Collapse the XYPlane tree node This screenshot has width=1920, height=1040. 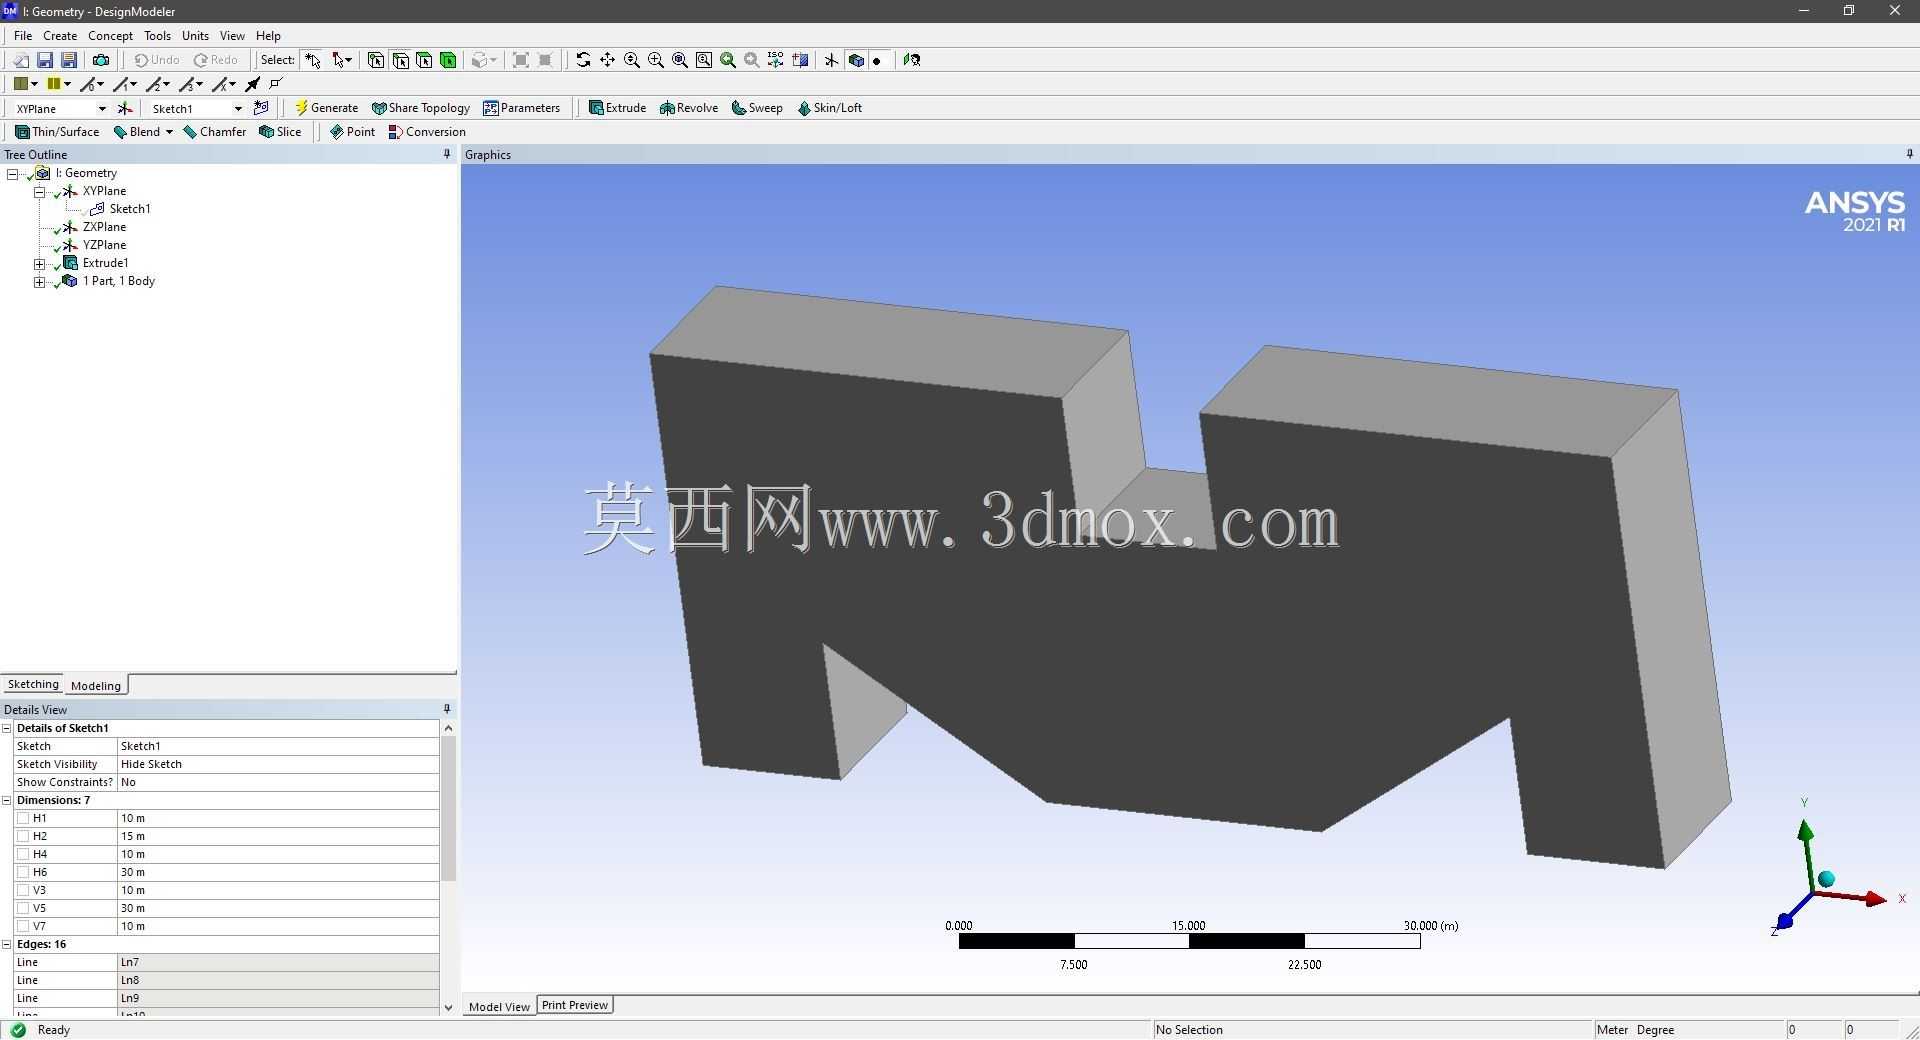click(x=39, y=192)
